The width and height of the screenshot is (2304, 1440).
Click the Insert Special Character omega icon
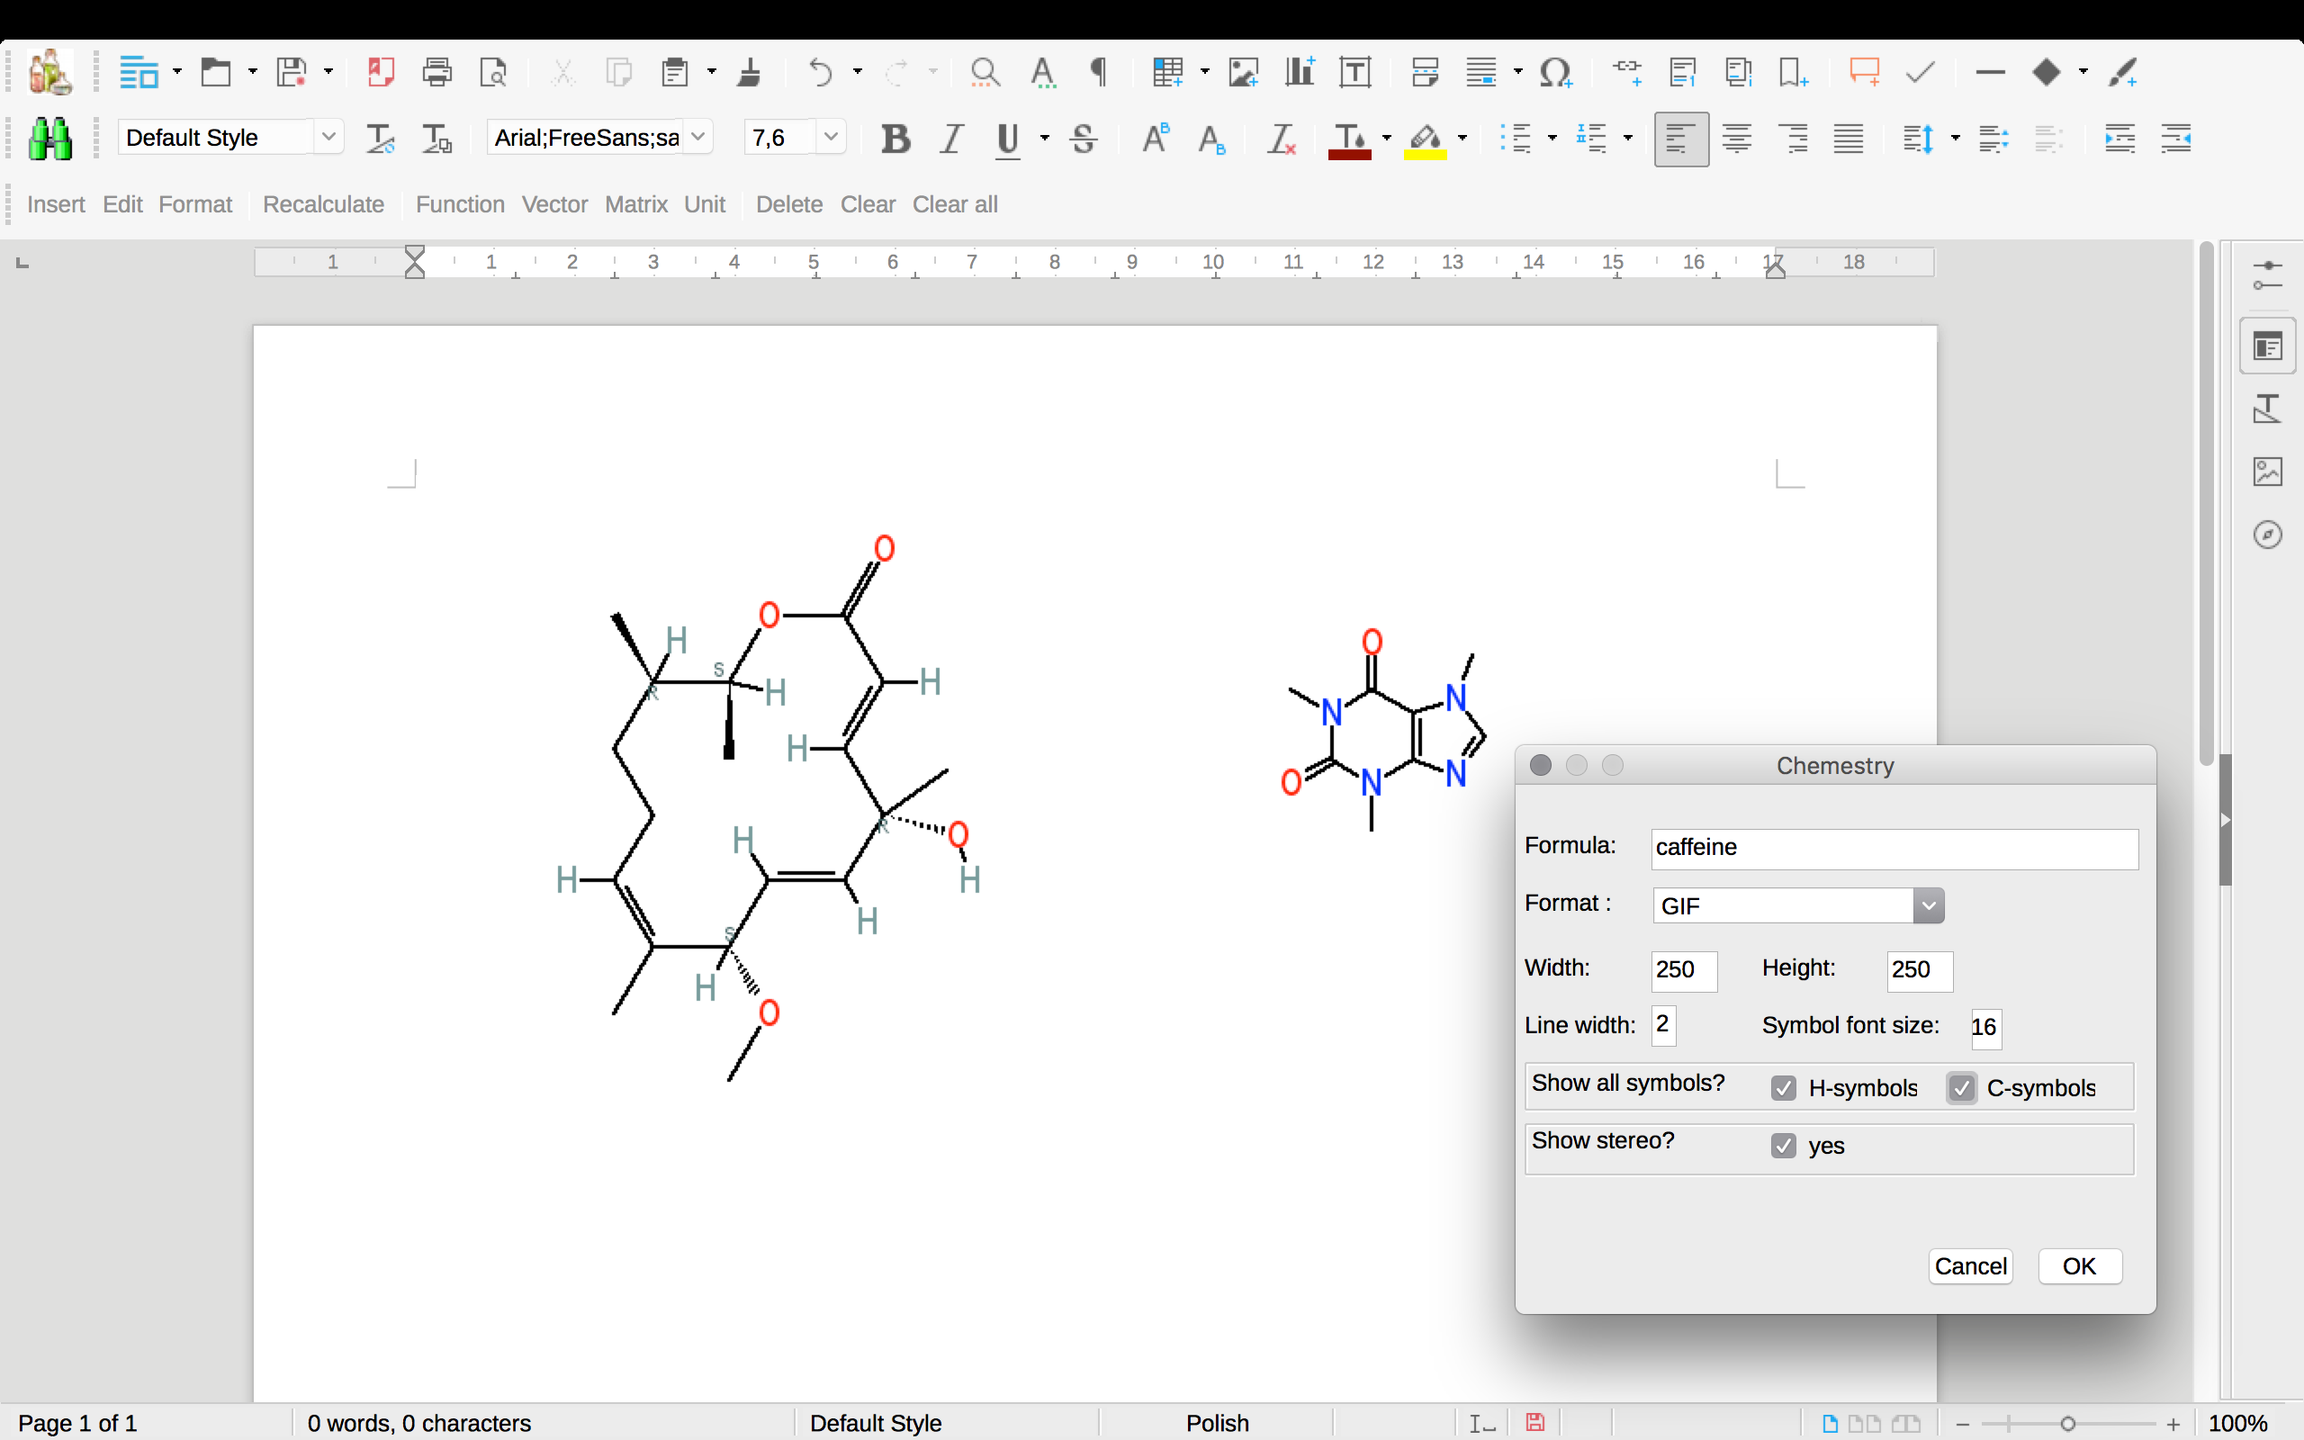coord(1555,72)
